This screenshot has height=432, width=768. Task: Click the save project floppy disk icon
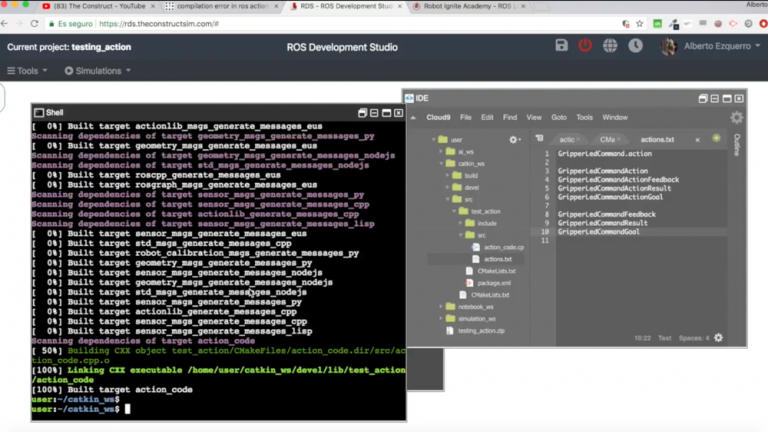pos(561,46)
